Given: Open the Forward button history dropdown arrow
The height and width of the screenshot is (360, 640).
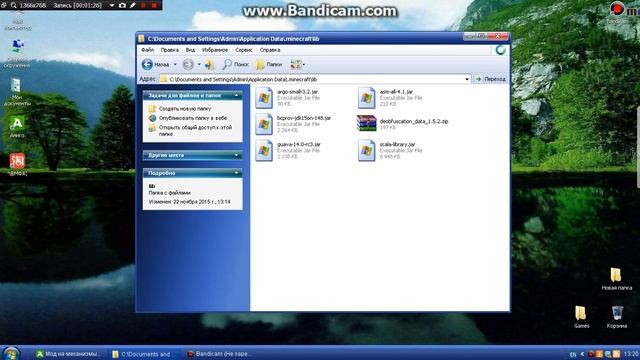Looking at the screenshot, I should pyautogui.click(x=199, y=64).
